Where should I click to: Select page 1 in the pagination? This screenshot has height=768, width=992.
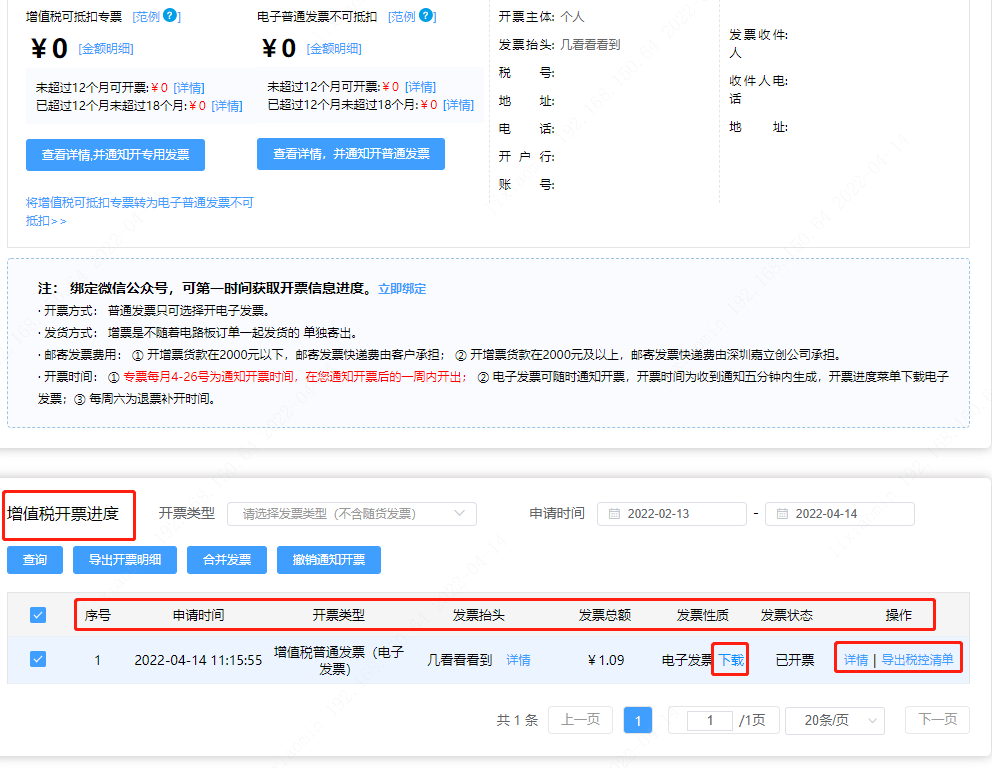click(638, 720)
